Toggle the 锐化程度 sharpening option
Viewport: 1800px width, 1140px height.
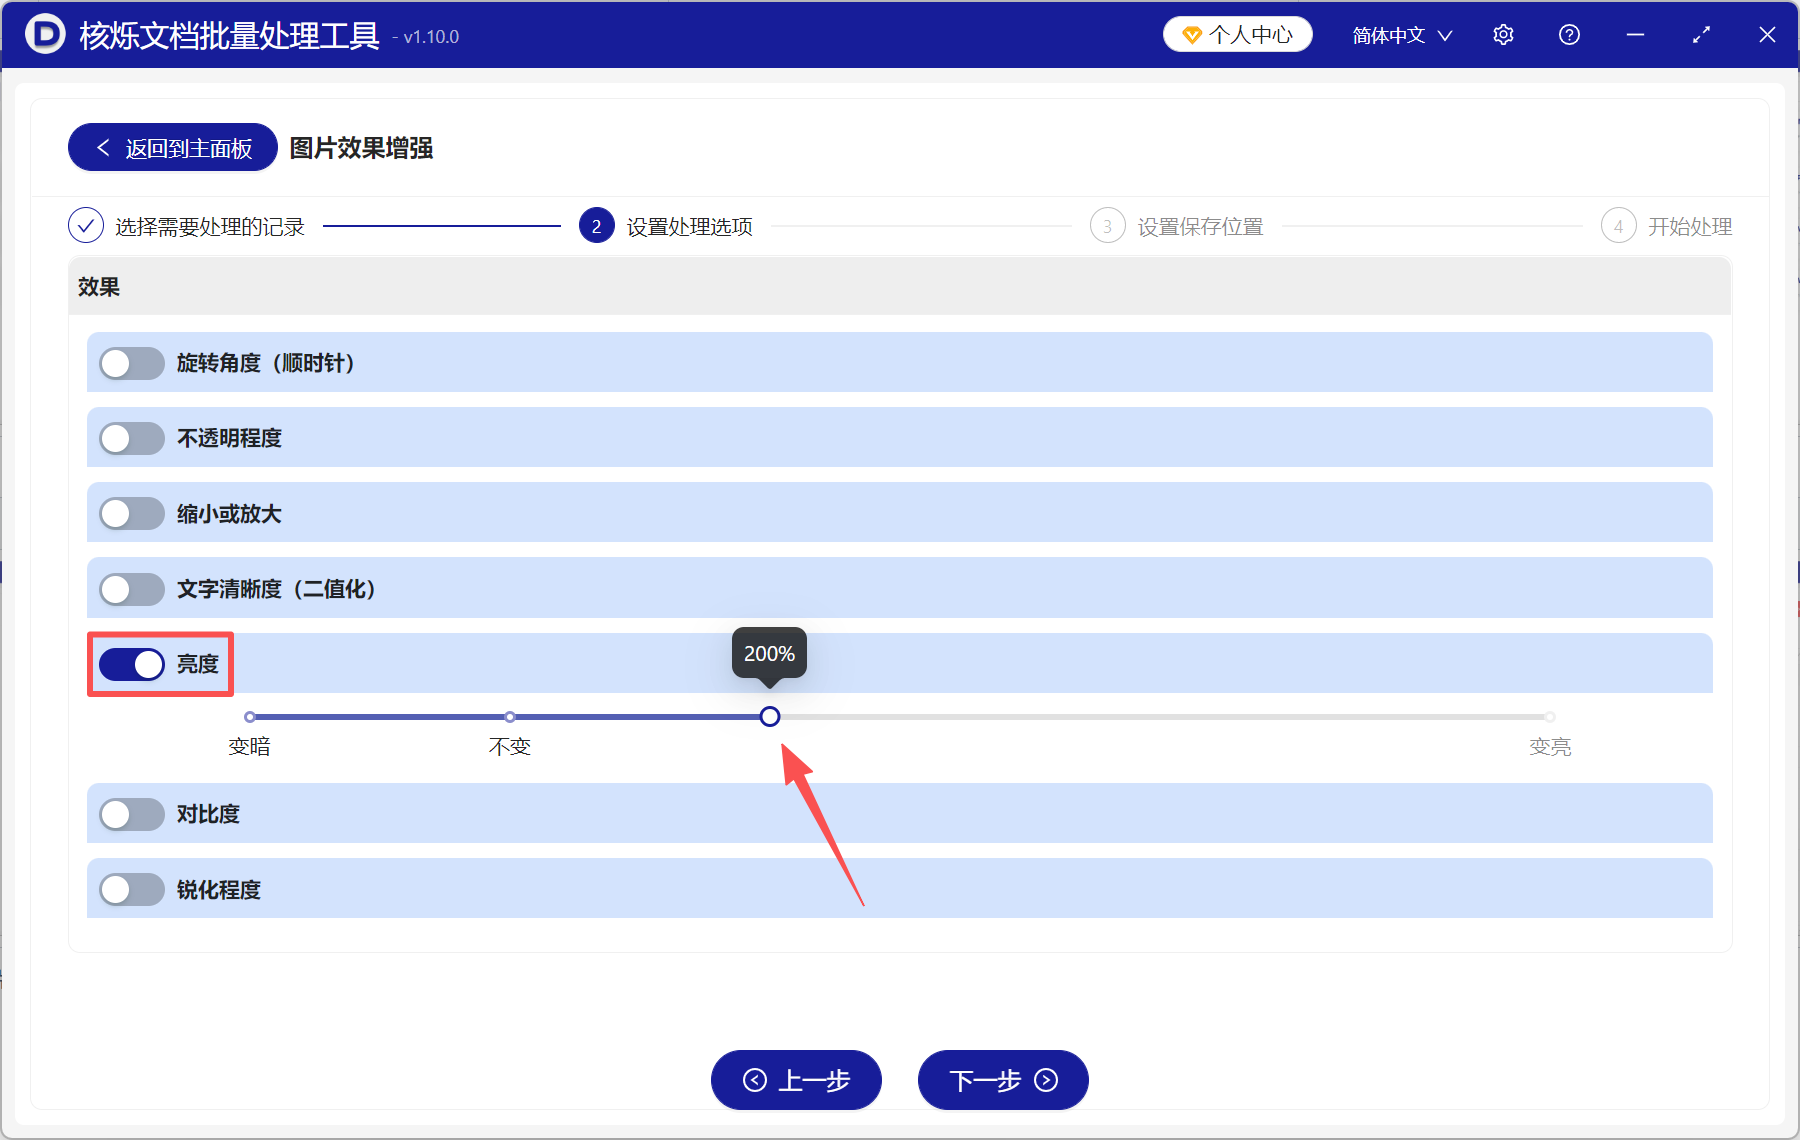tap(131, 889)
